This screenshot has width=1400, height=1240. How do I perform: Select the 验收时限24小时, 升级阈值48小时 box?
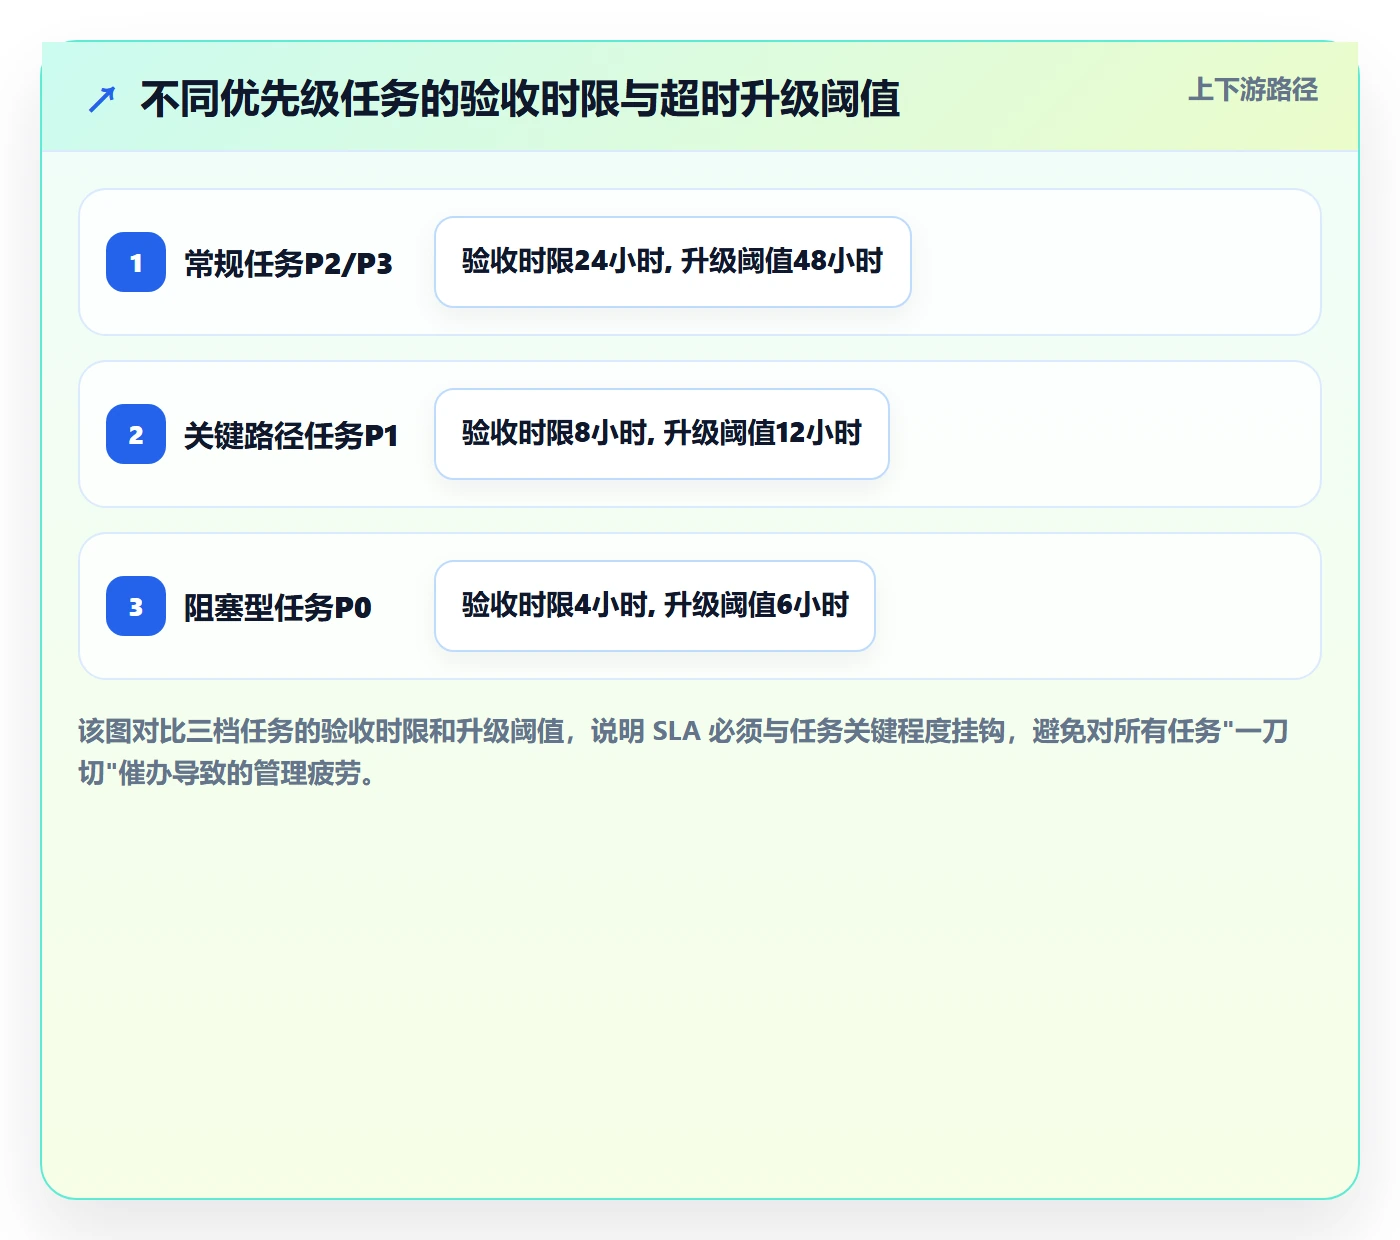673,262
